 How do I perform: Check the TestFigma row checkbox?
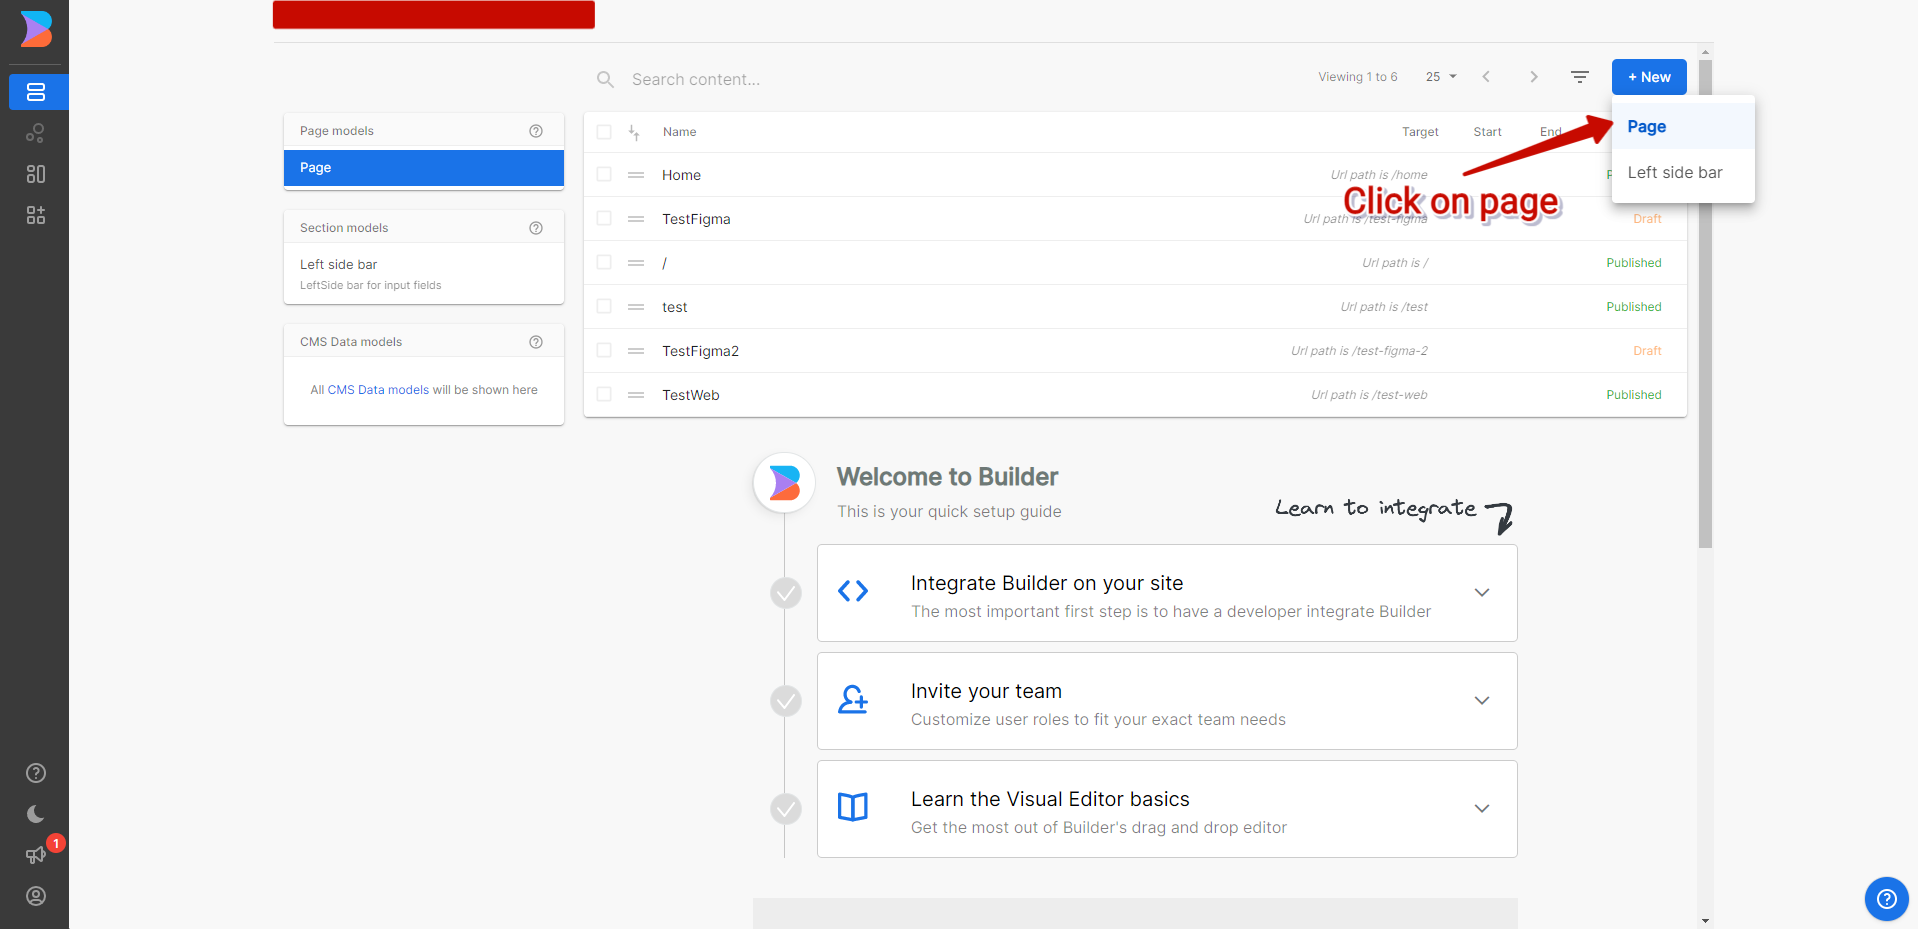(x=604, y=218)
